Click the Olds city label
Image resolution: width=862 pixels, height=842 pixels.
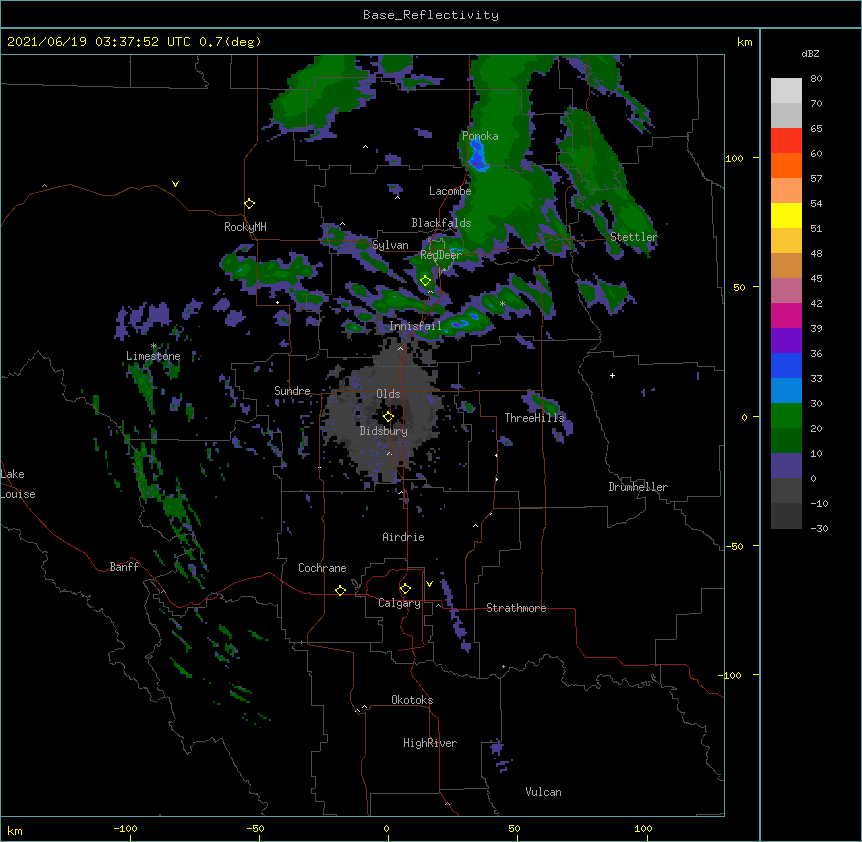[x=388, y=394]
